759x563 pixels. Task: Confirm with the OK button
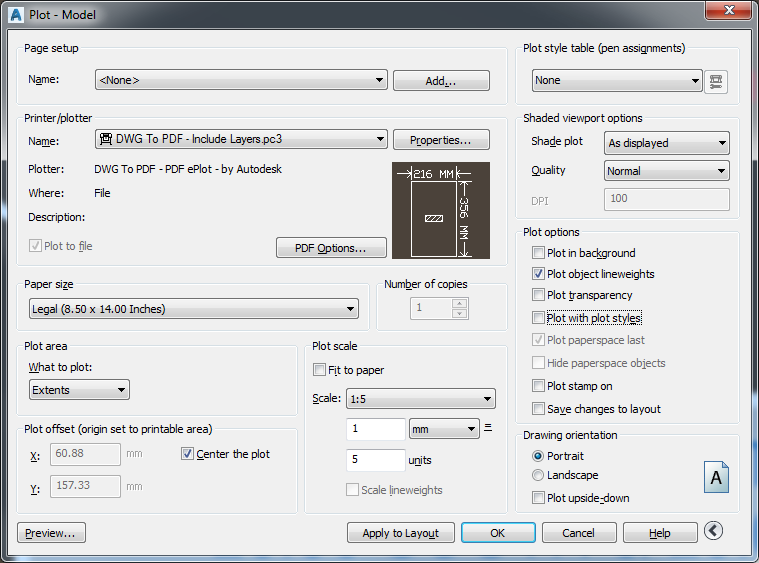pyautogui.click(x=498, y=533)
